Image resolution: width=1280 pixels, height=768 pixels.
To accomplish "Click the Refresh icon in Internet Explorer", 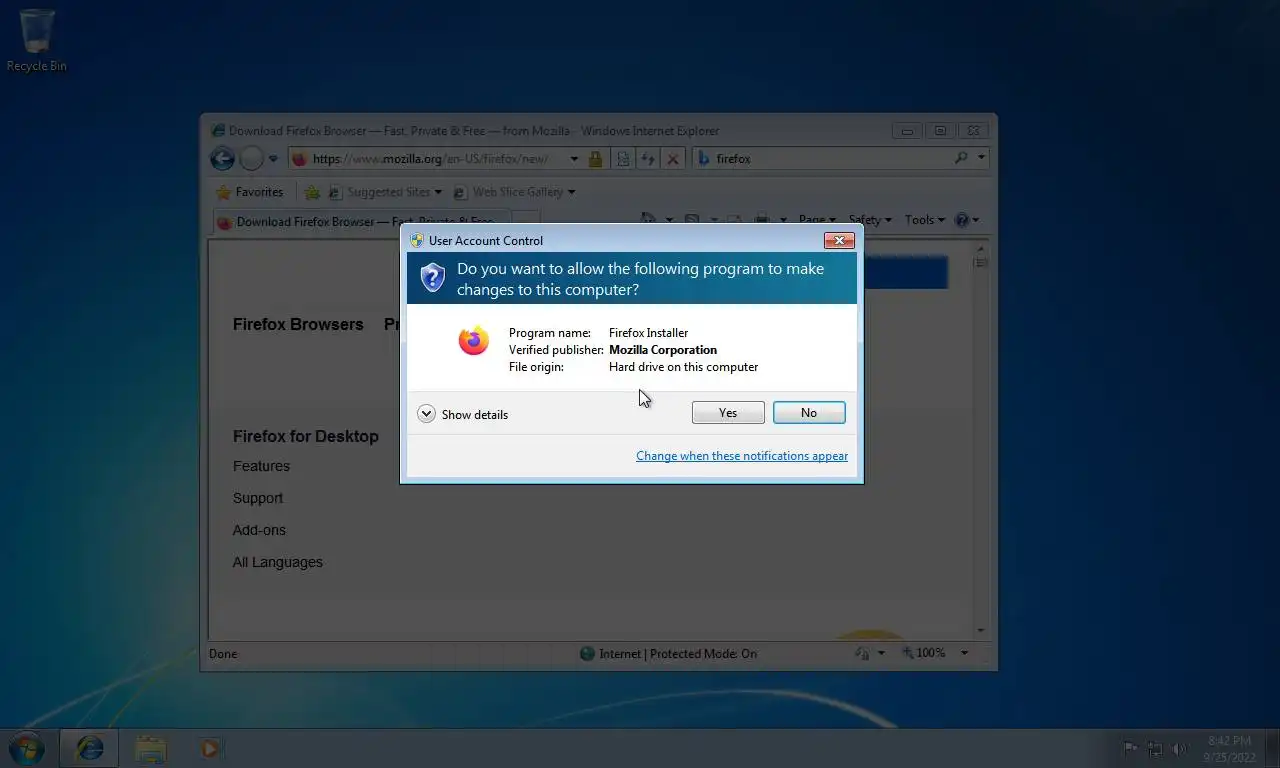I will [x=648, y=159].
